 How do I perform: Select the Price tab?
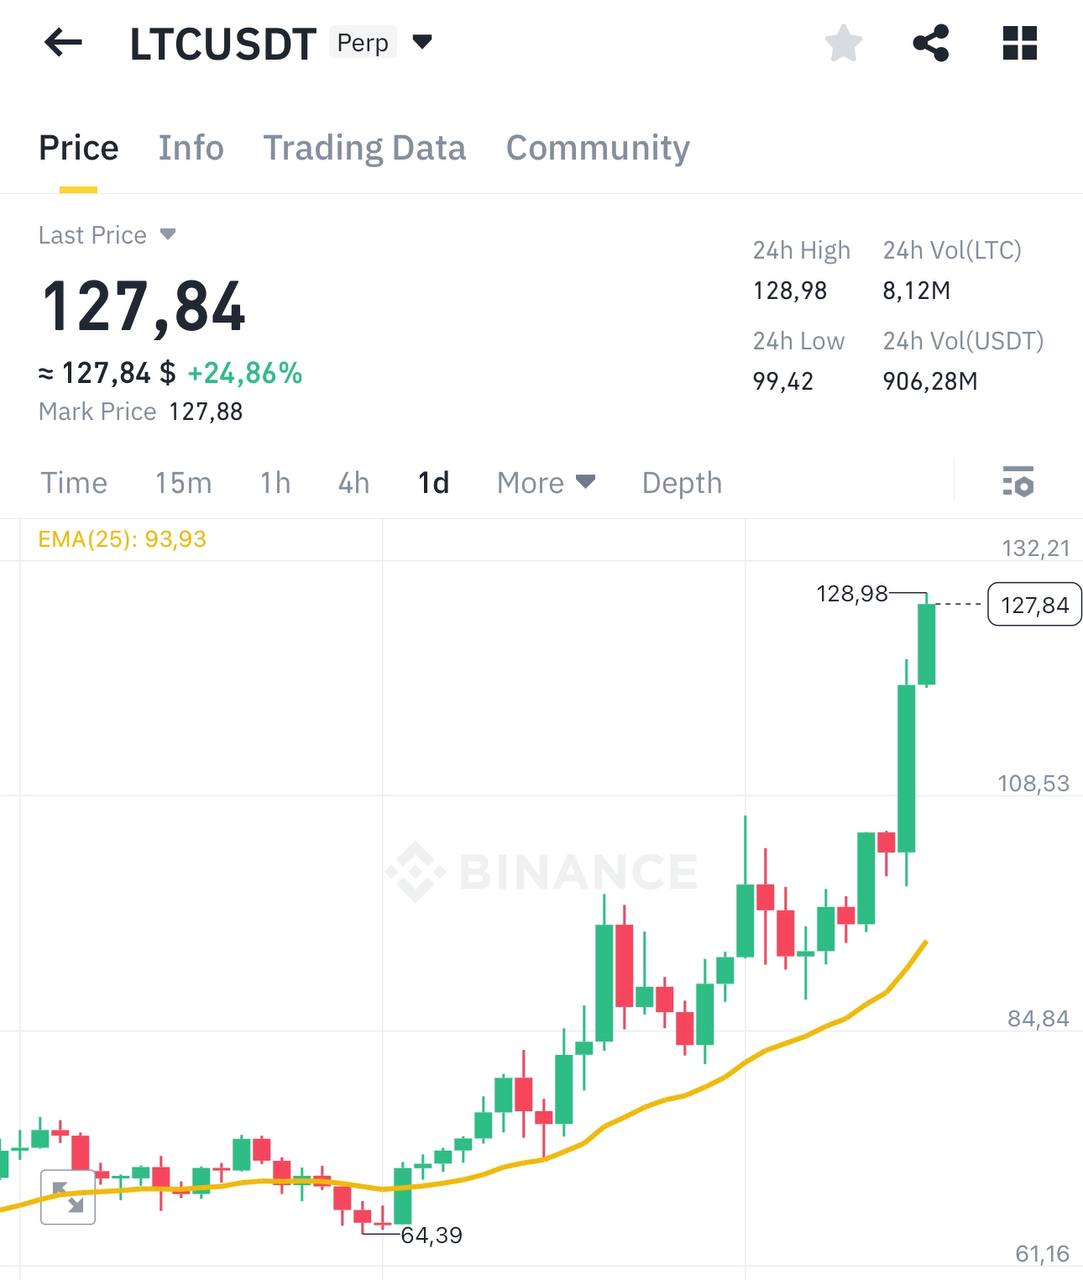pos(78,148)
